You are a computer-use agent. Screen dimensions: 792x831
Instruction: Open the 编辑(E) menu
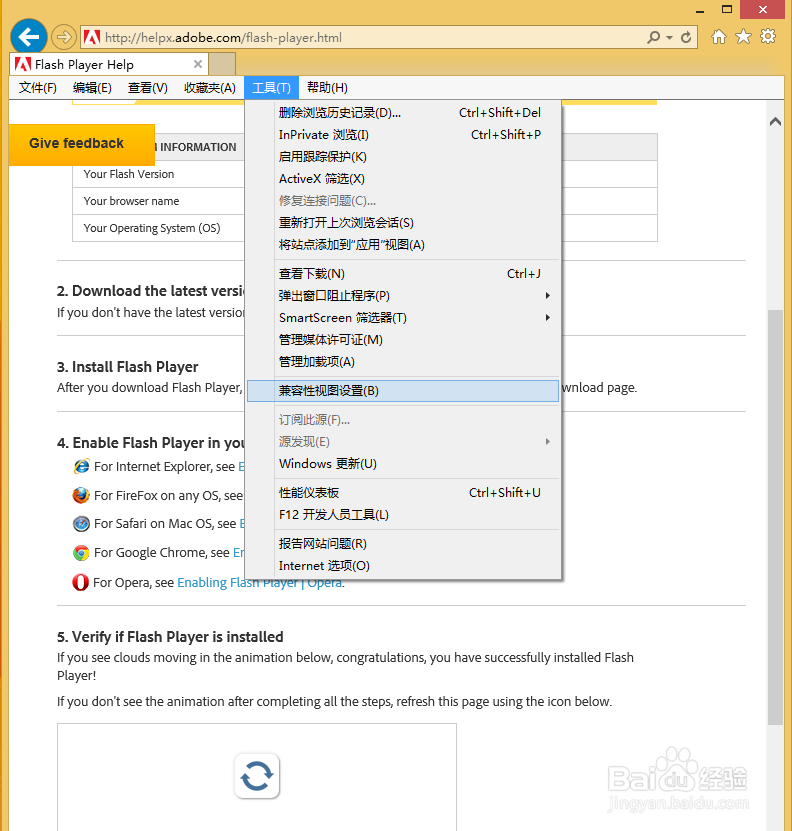tap(92, 87)
